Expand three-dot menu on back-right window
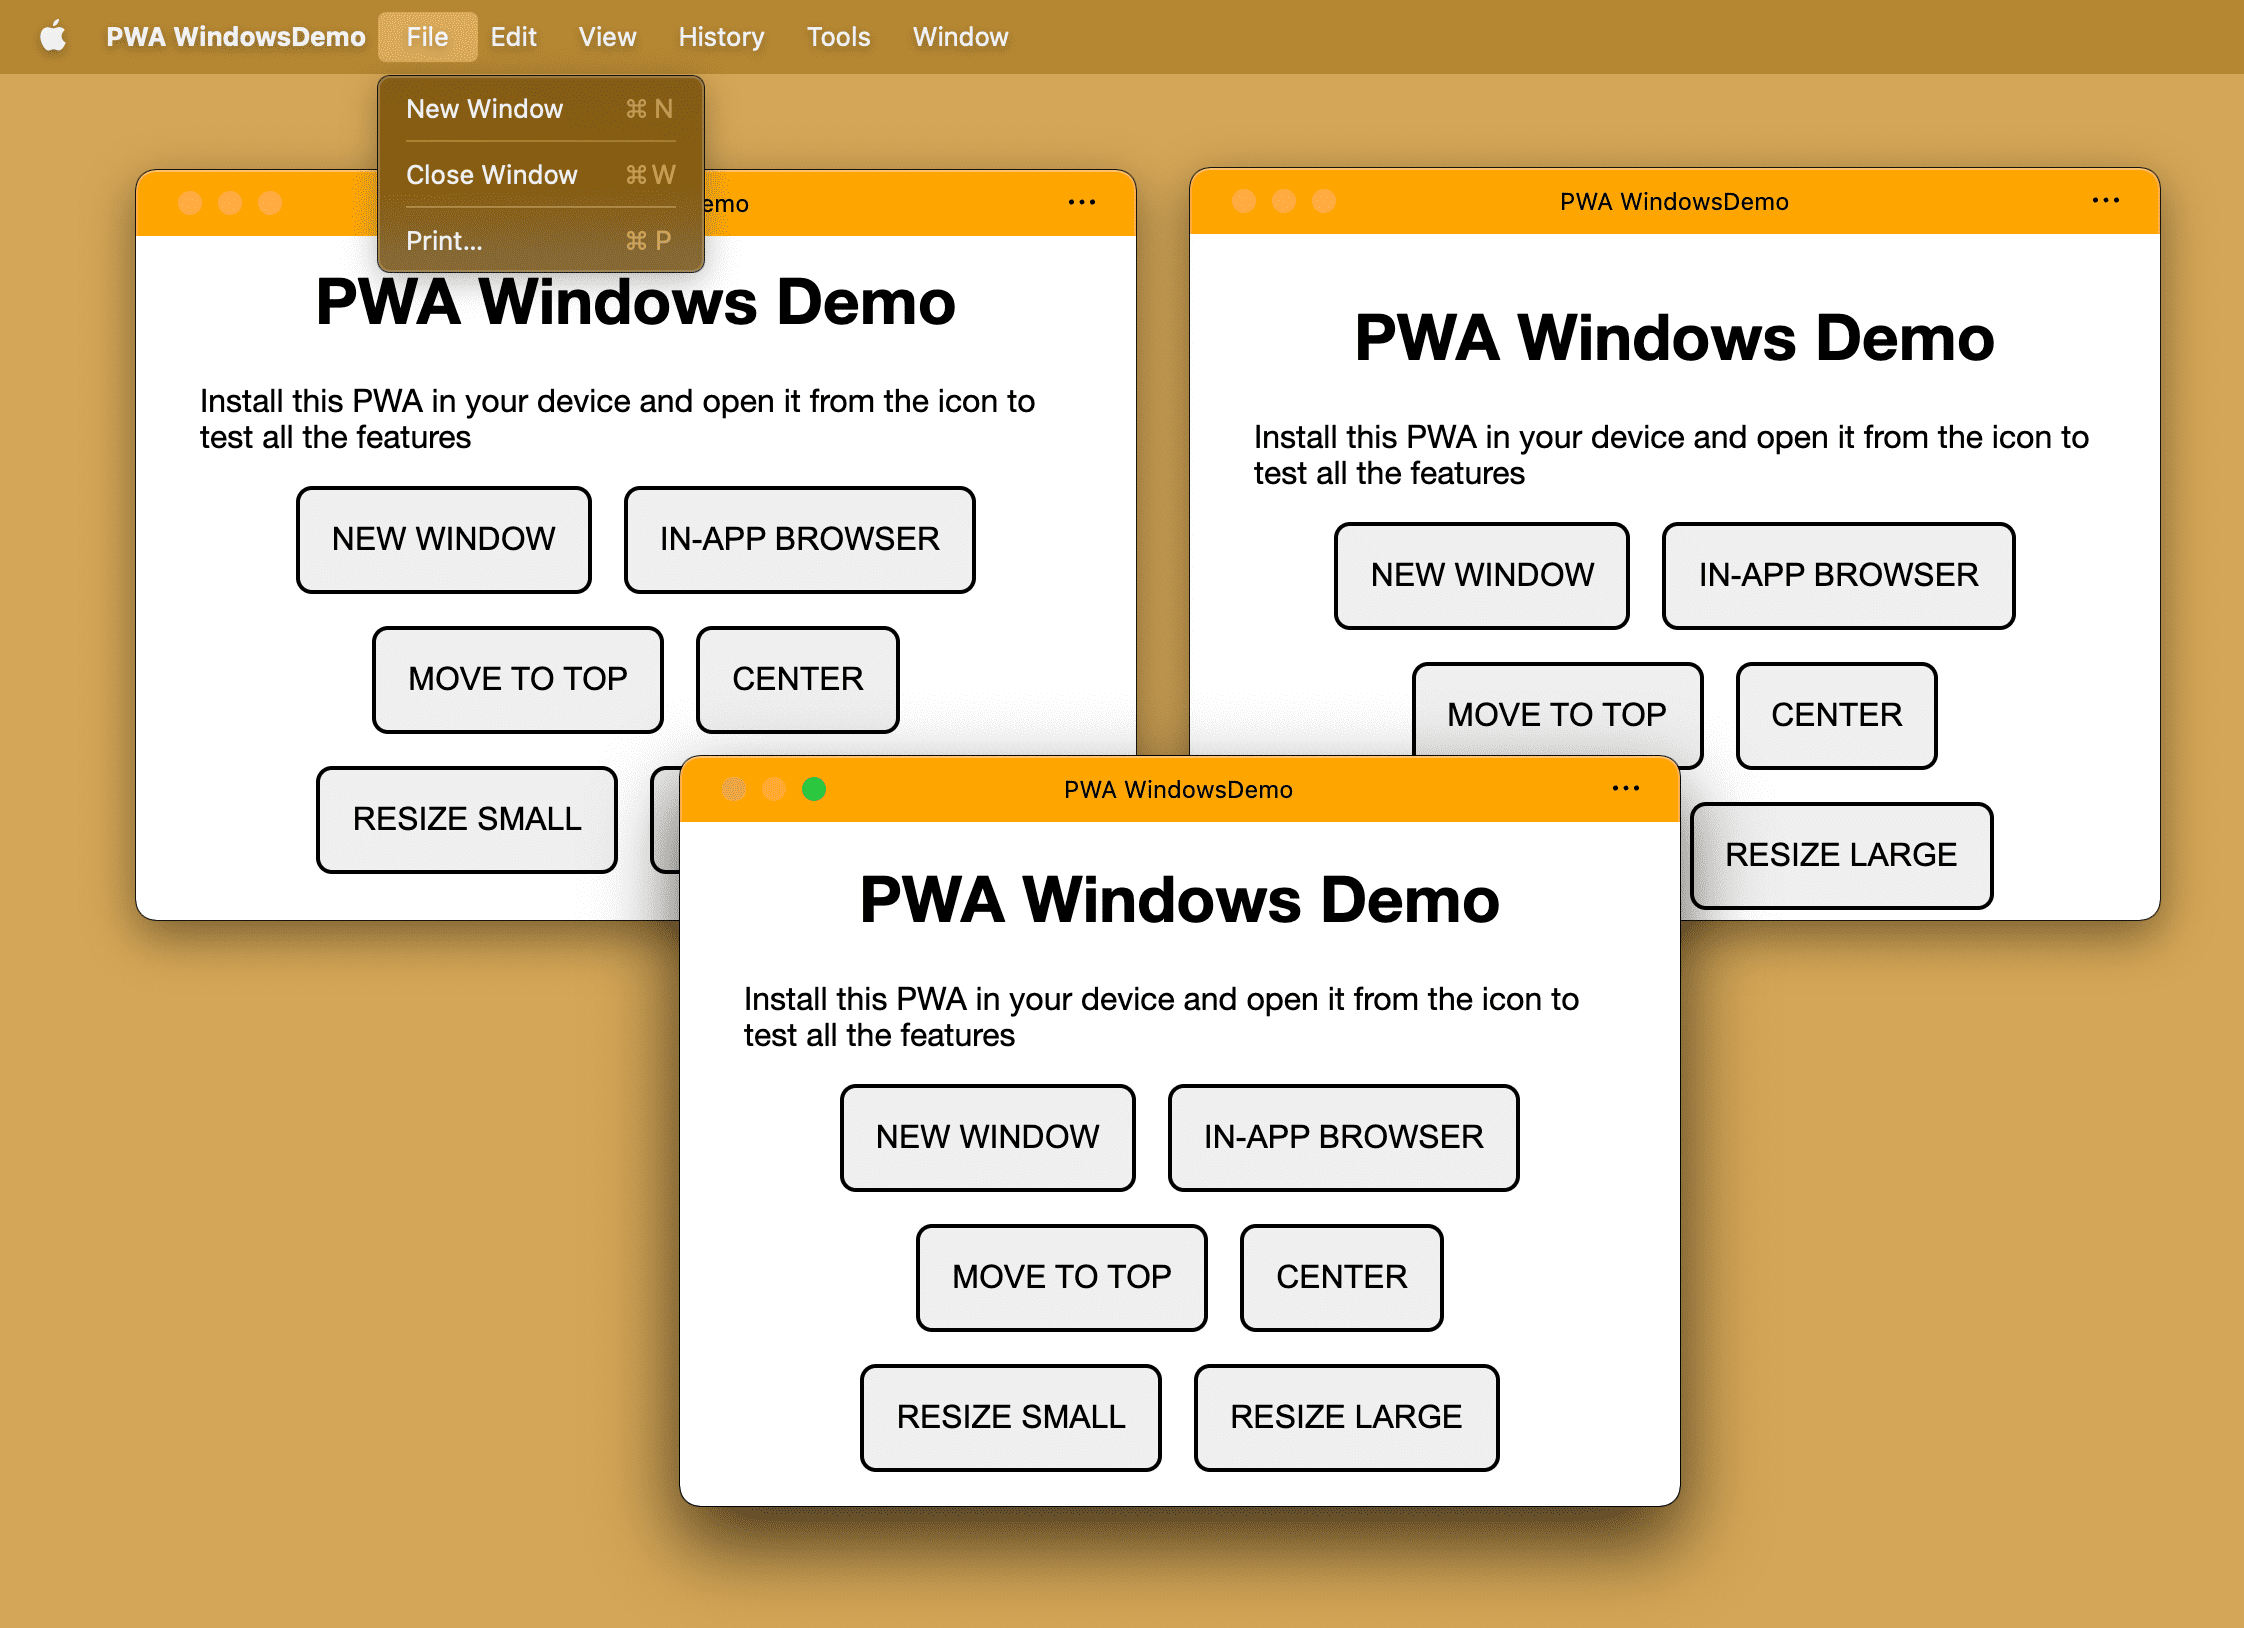This screenshot has width=2244, height=1628. [x=2108, y=202]
